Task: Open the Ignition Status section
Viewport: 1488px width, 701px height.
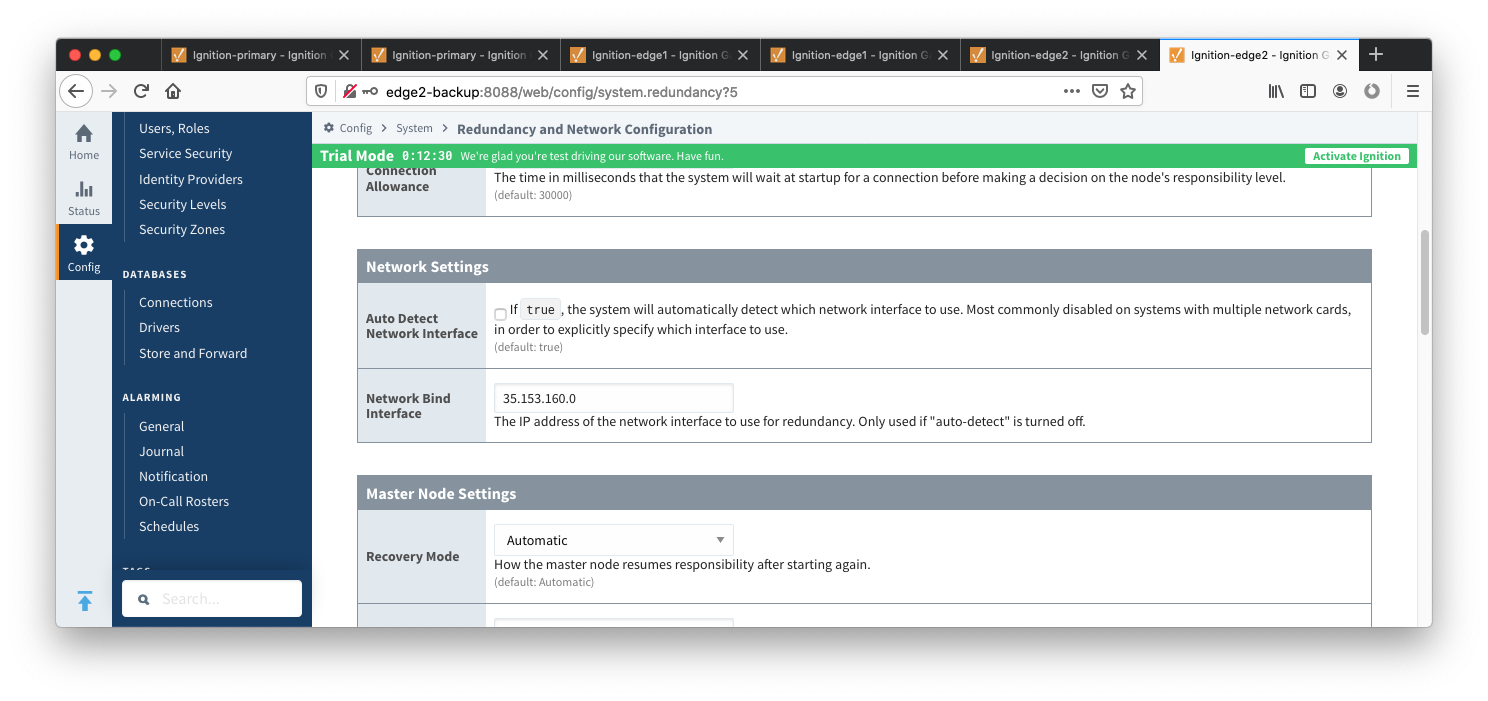Action: (84, 197)
